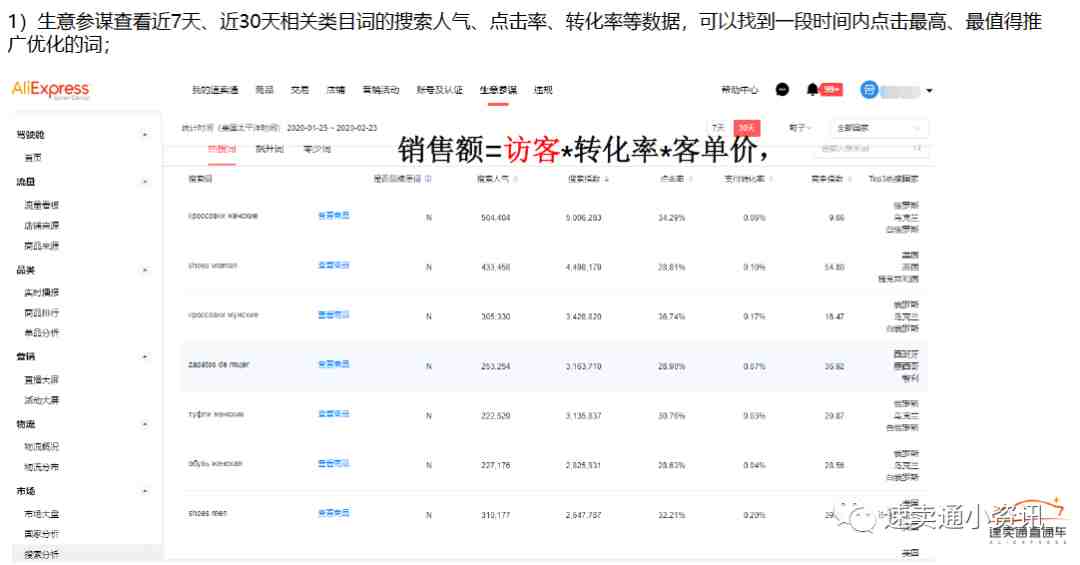Sort by the 支付转化率 column arrow
Viewport: 1080px width, 565px height.
pos(772,179)
